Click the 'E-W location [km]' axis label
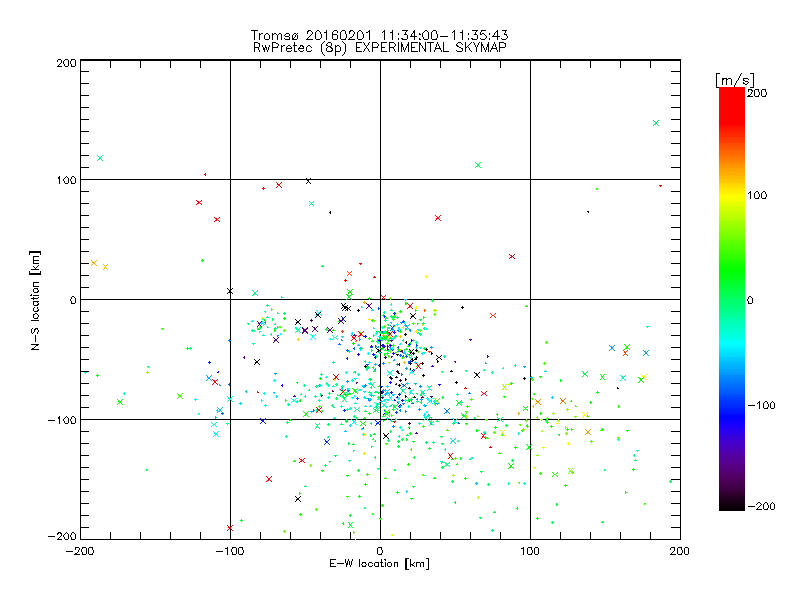This screenshot has width=800, height=600. point(379,563)
